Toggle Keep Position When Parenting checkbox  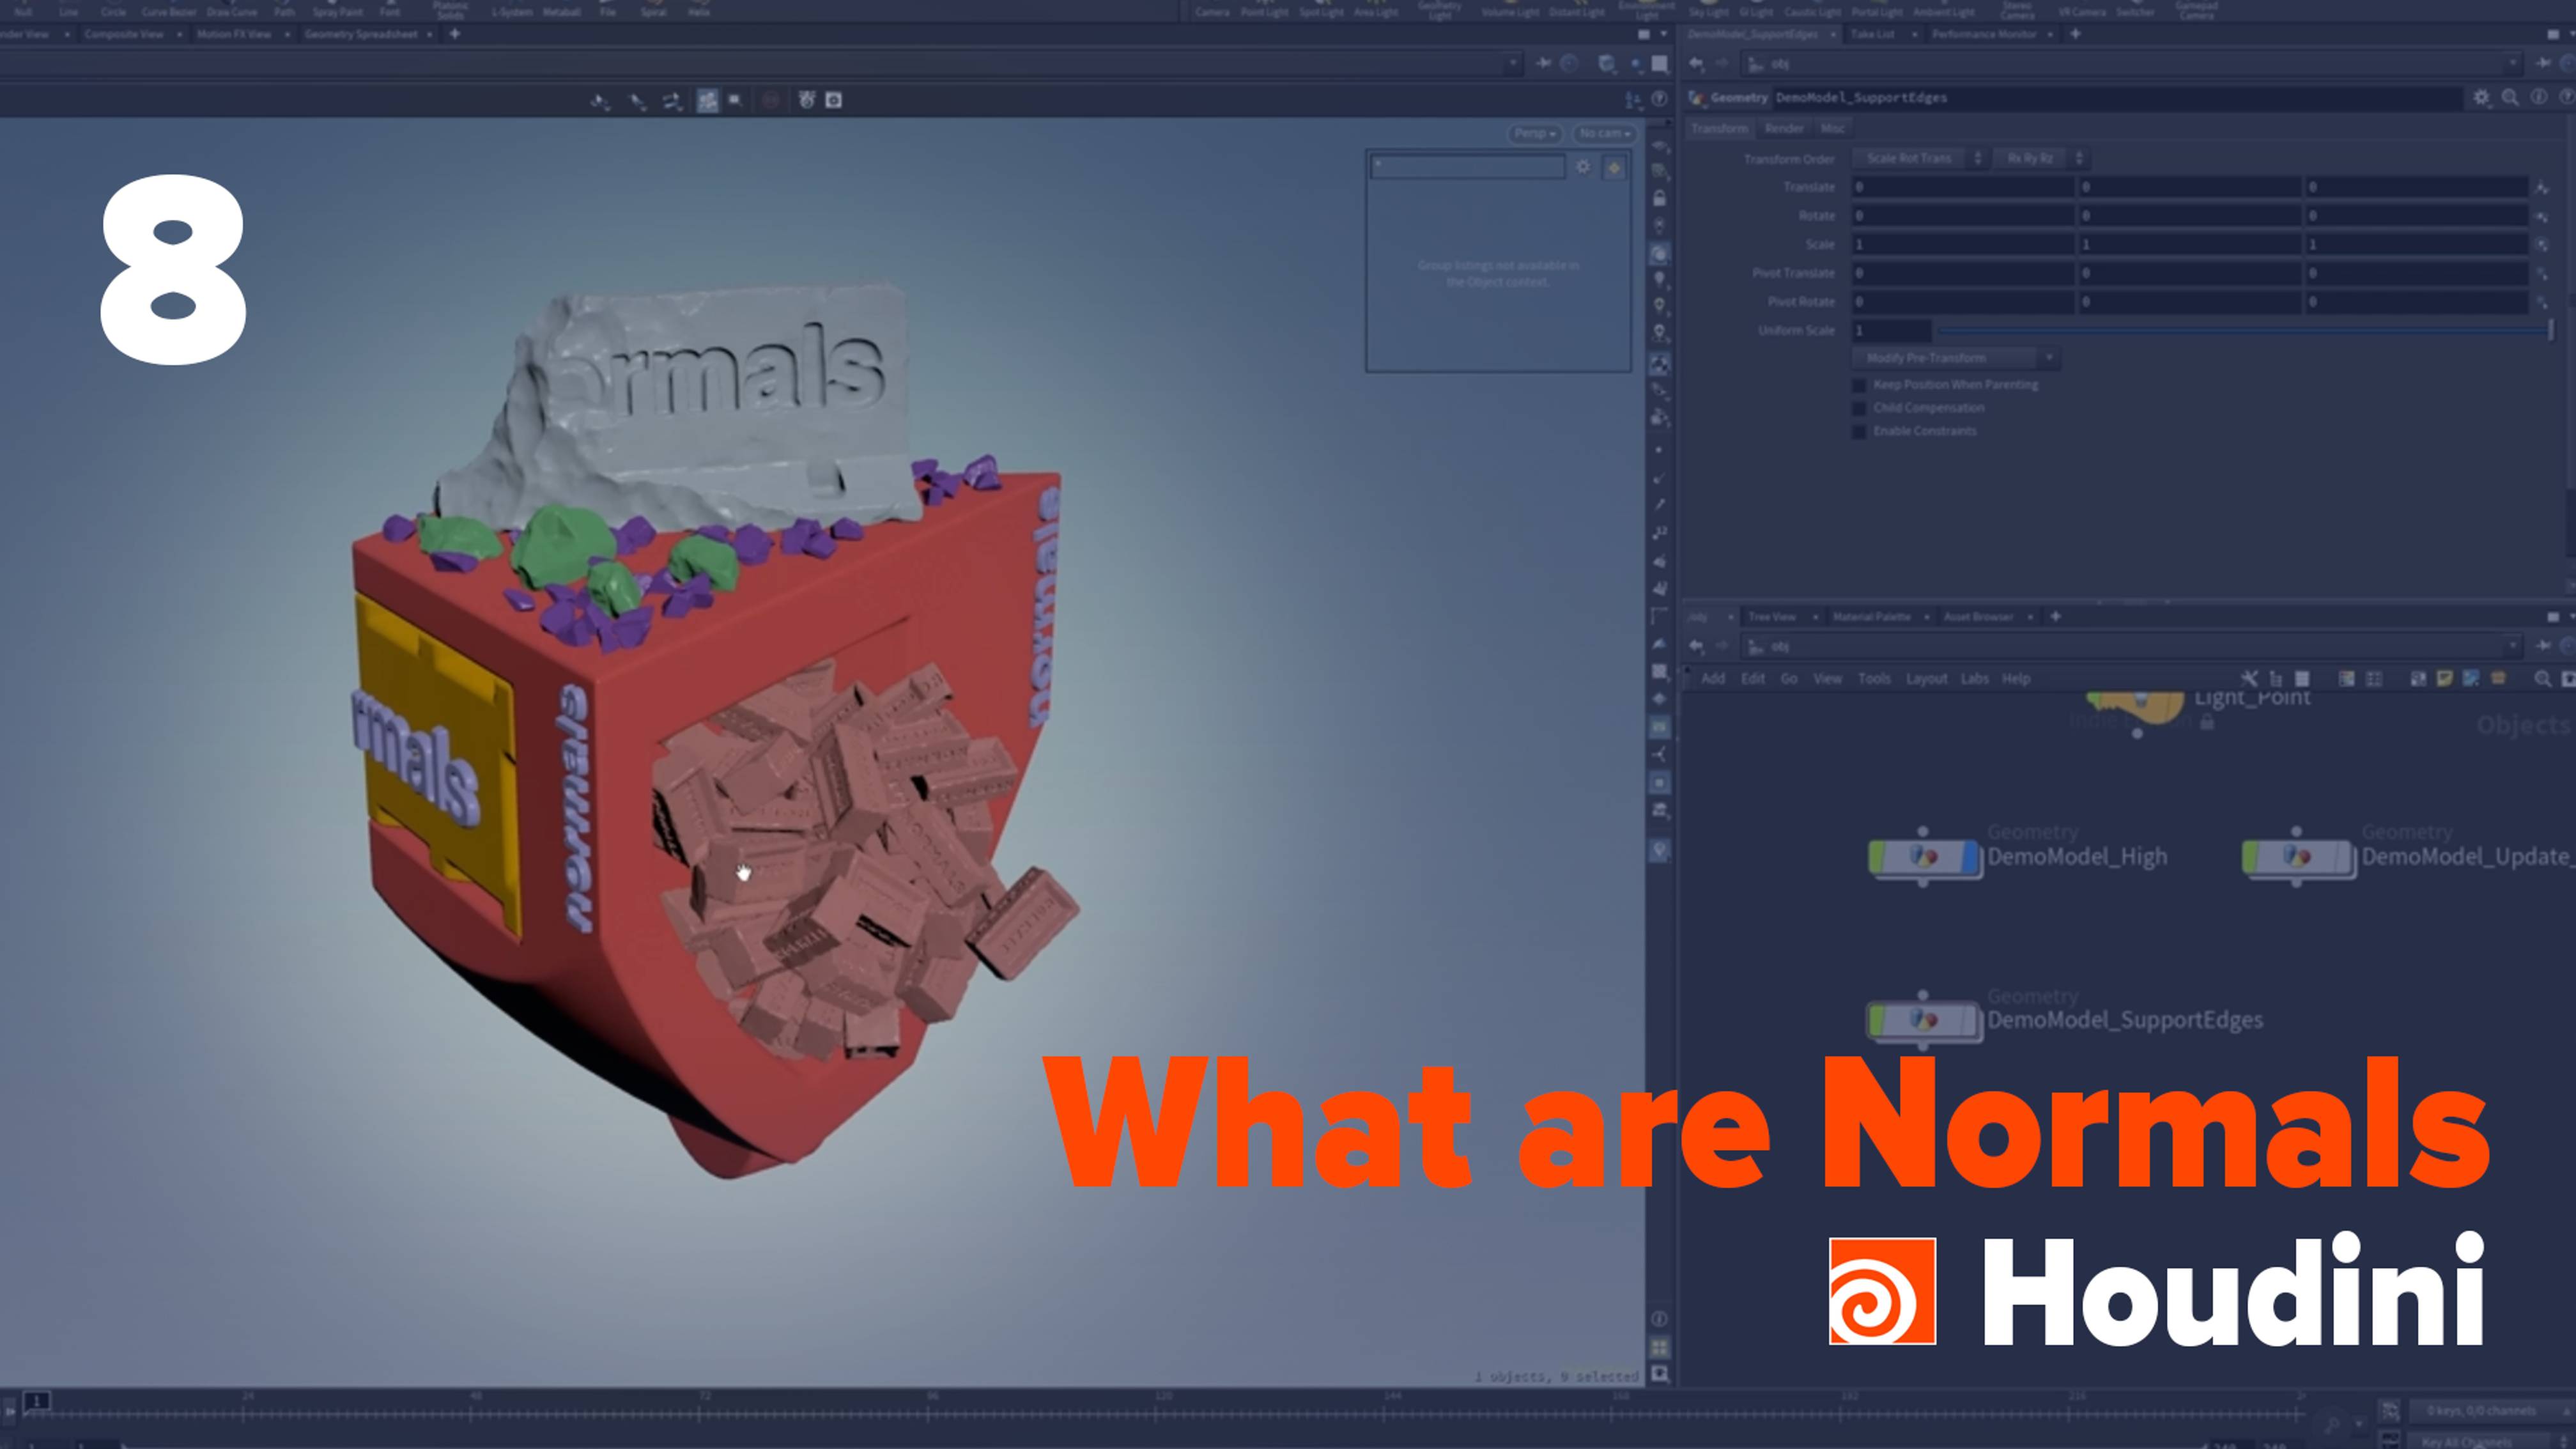coord(1859,385)
